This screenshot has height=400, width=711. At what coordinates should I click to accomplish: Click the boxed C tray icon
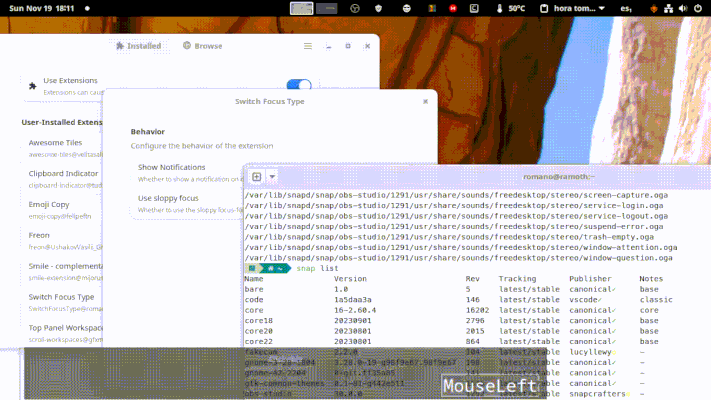click(x=474, y=8)
